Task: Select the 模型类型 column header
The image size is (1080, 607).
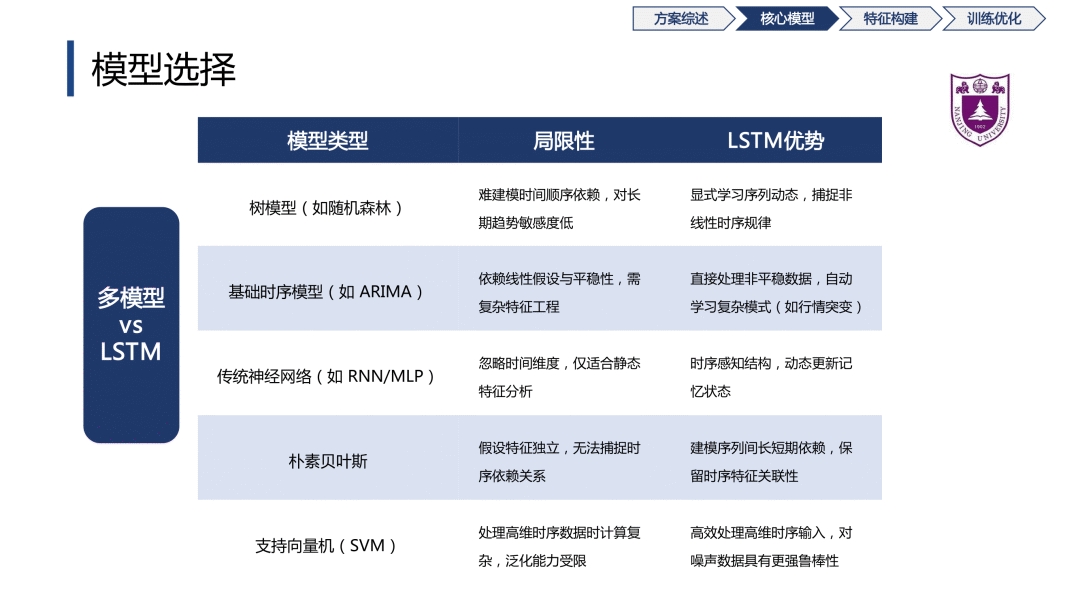Action: coord(328,141)
